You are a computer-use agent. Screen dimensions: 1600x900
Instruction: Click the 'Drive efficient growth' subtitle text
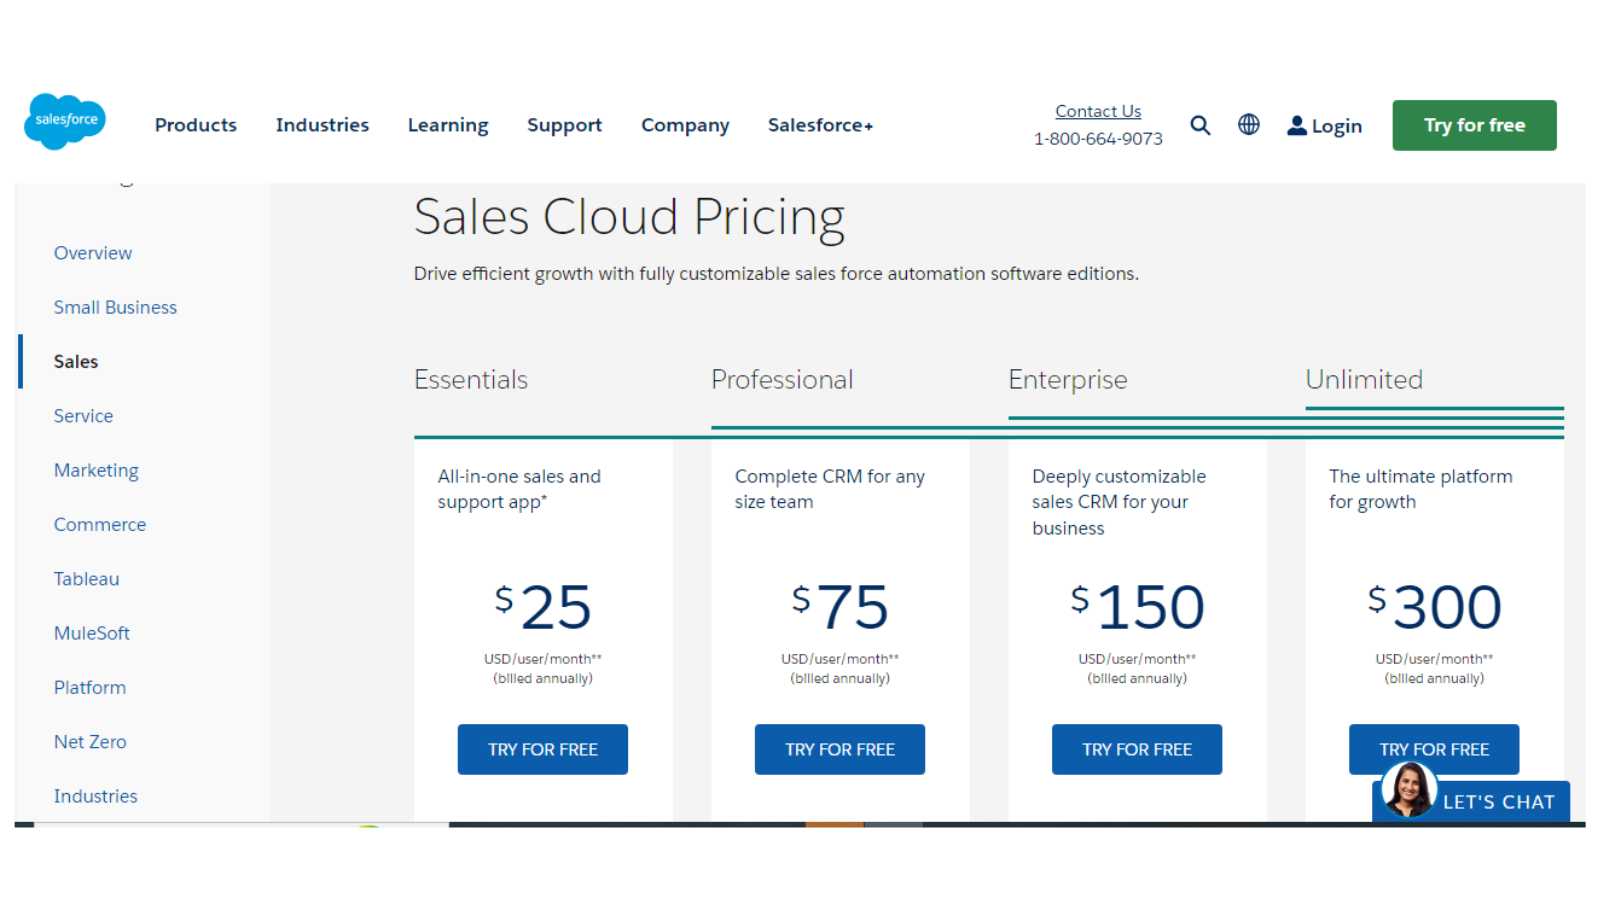[776, 274]
